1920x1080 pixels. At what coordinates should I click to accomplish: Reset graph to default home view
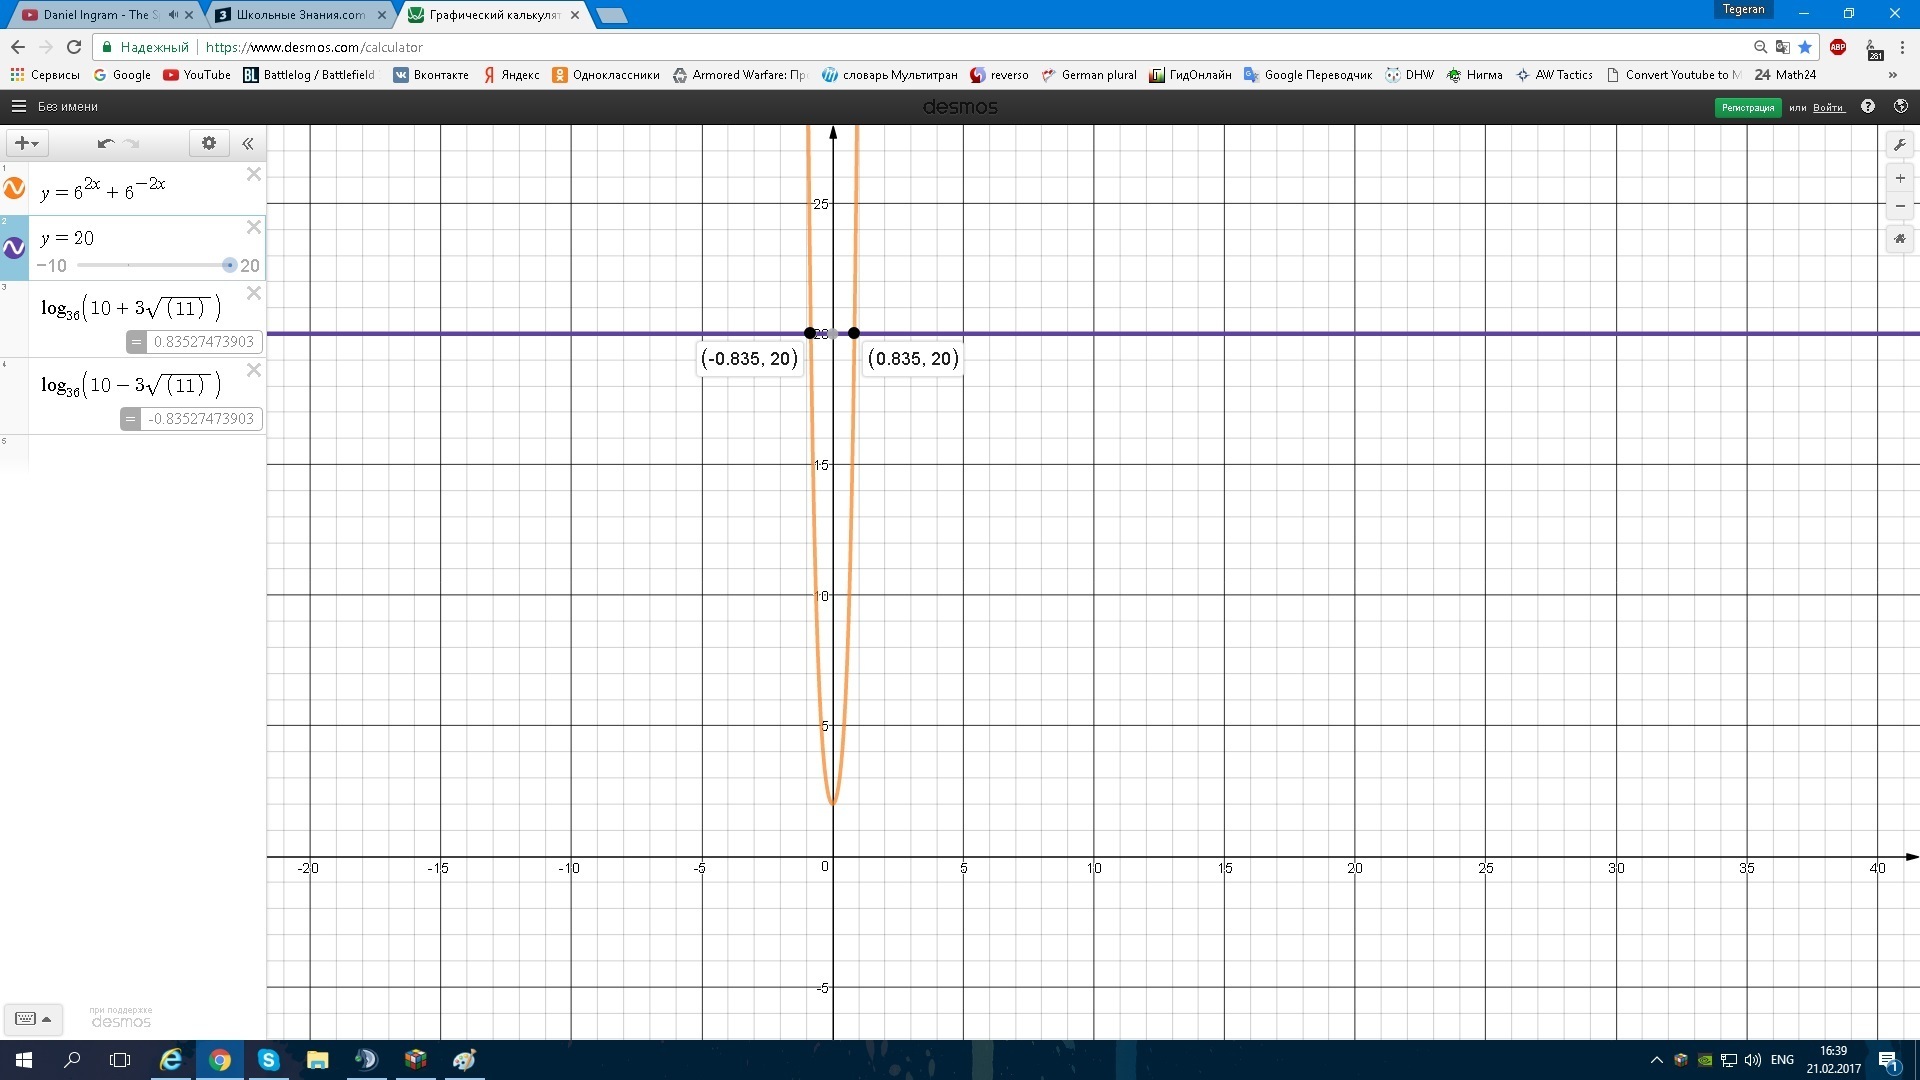pyautogui.click(x=1900, y=239)
